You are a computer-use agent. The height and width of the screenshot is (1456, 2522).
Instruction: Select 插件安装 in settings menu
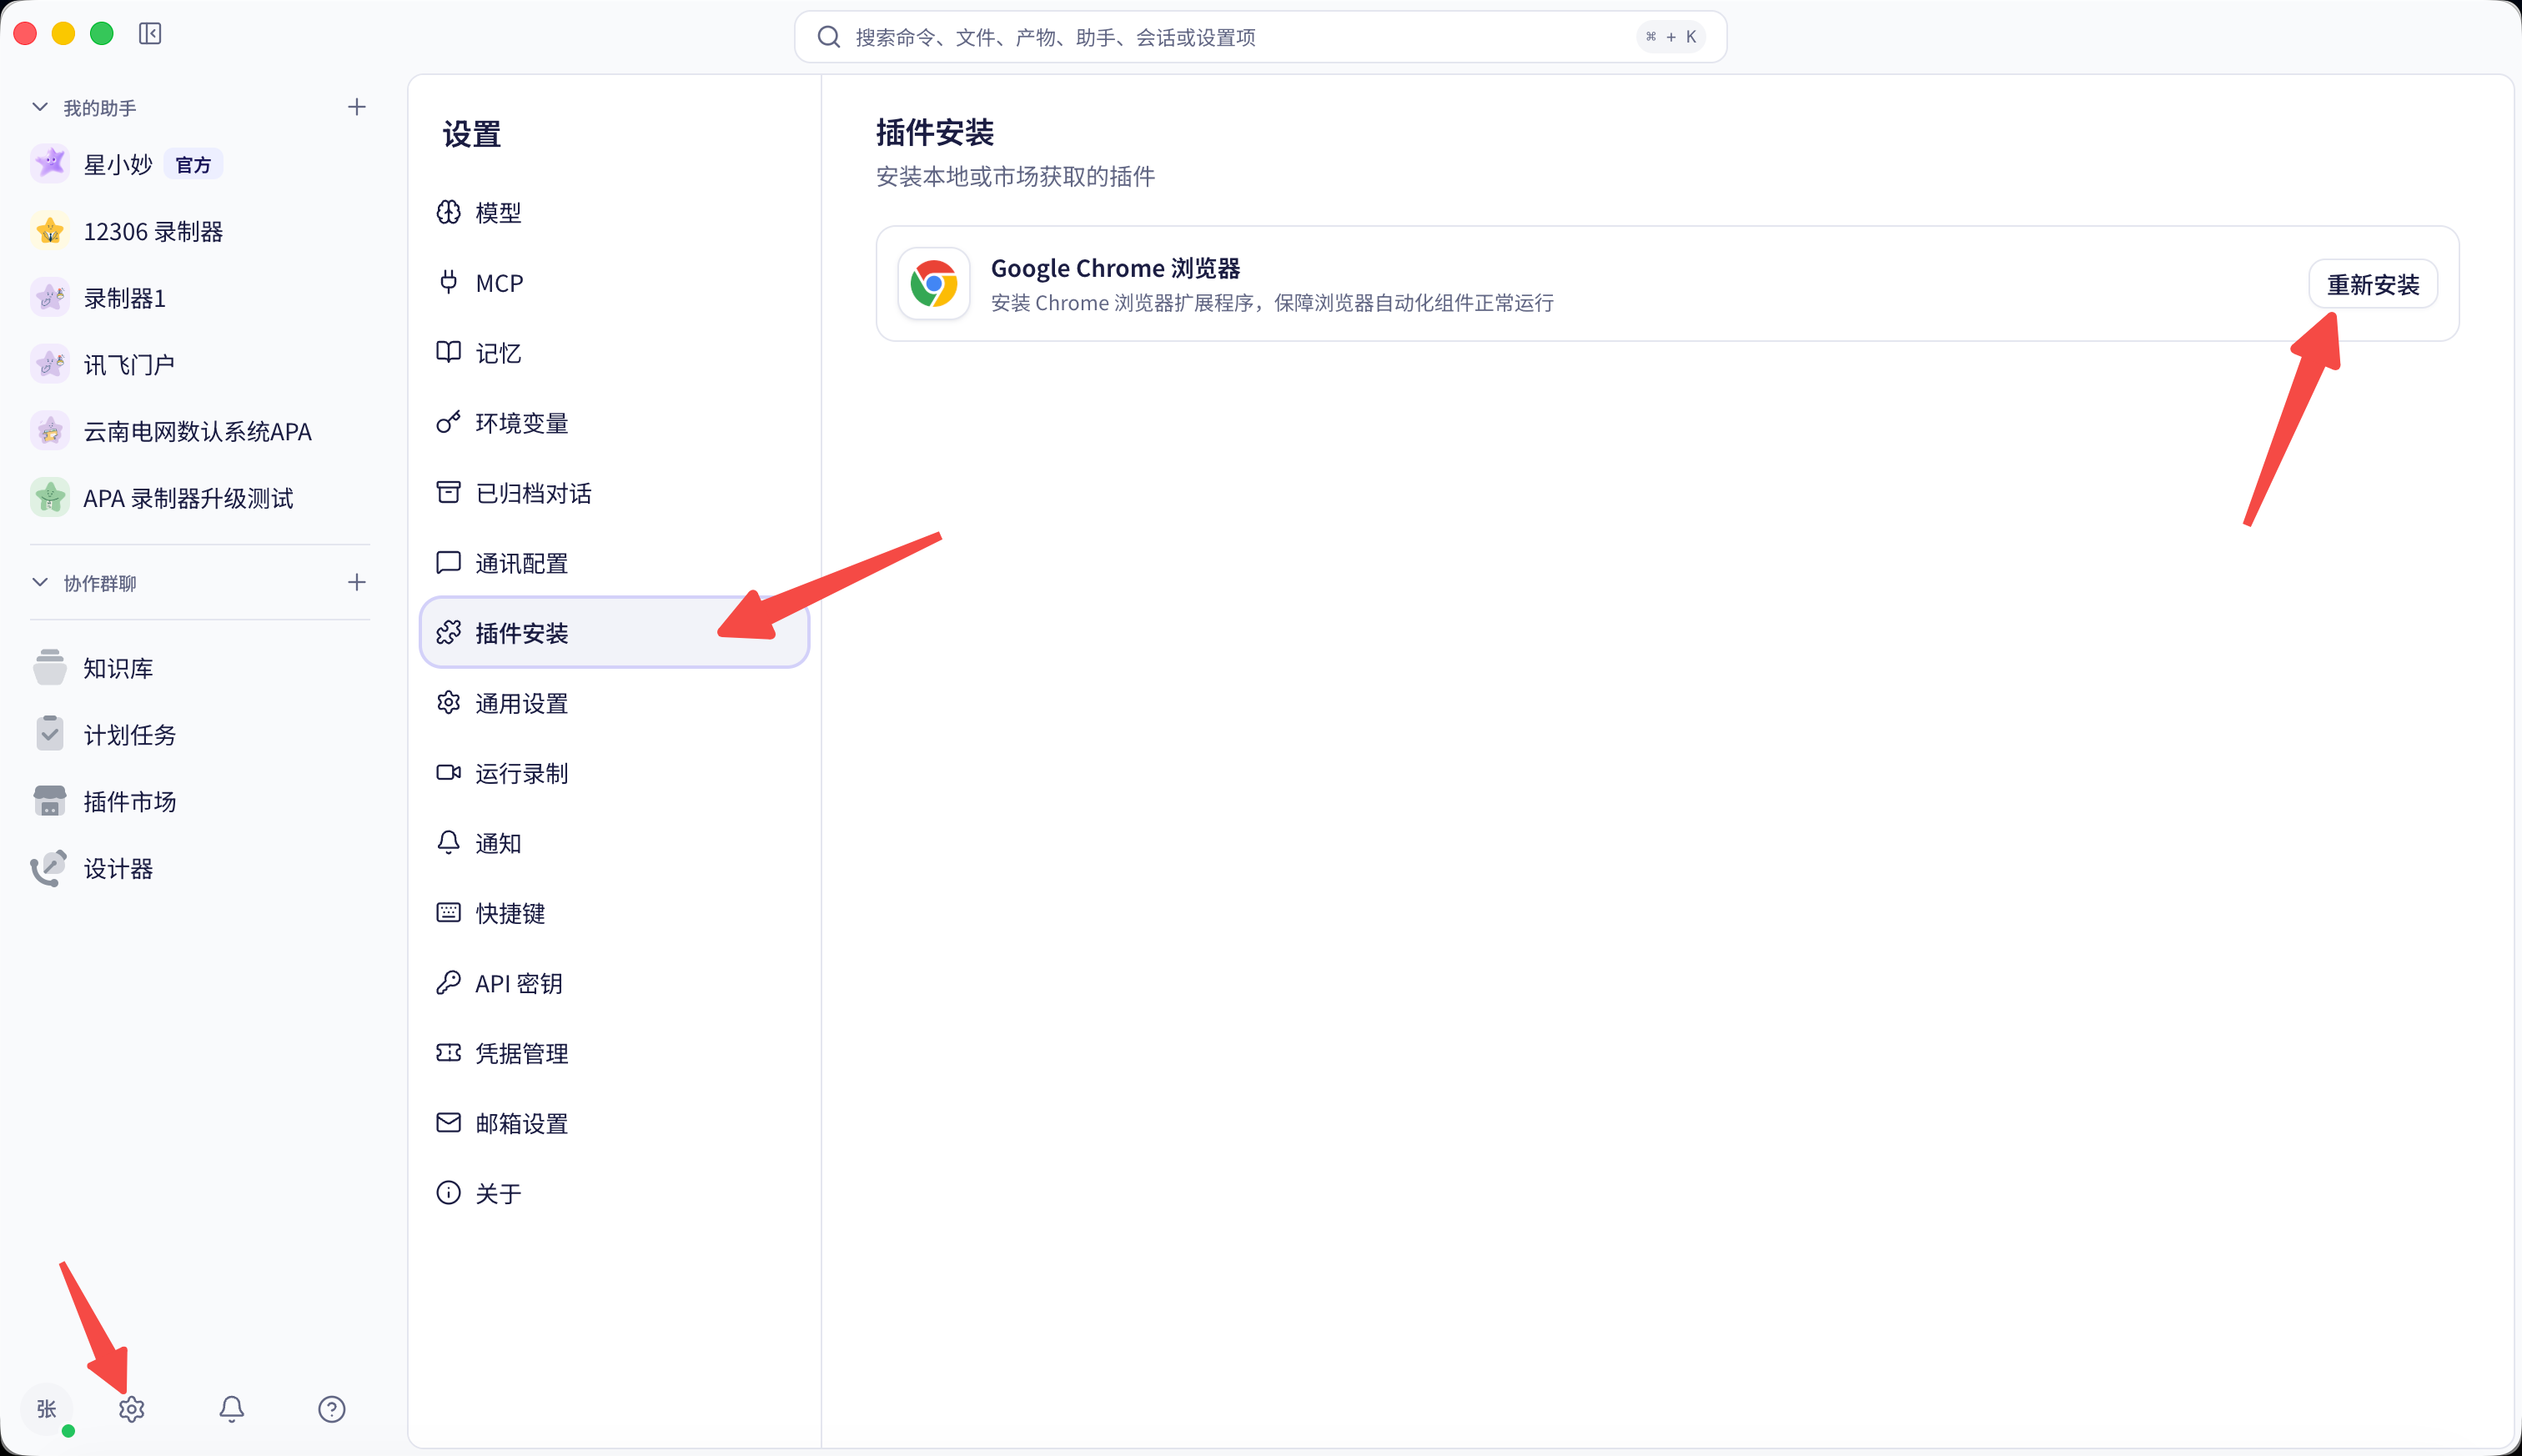tap(614, 632)
